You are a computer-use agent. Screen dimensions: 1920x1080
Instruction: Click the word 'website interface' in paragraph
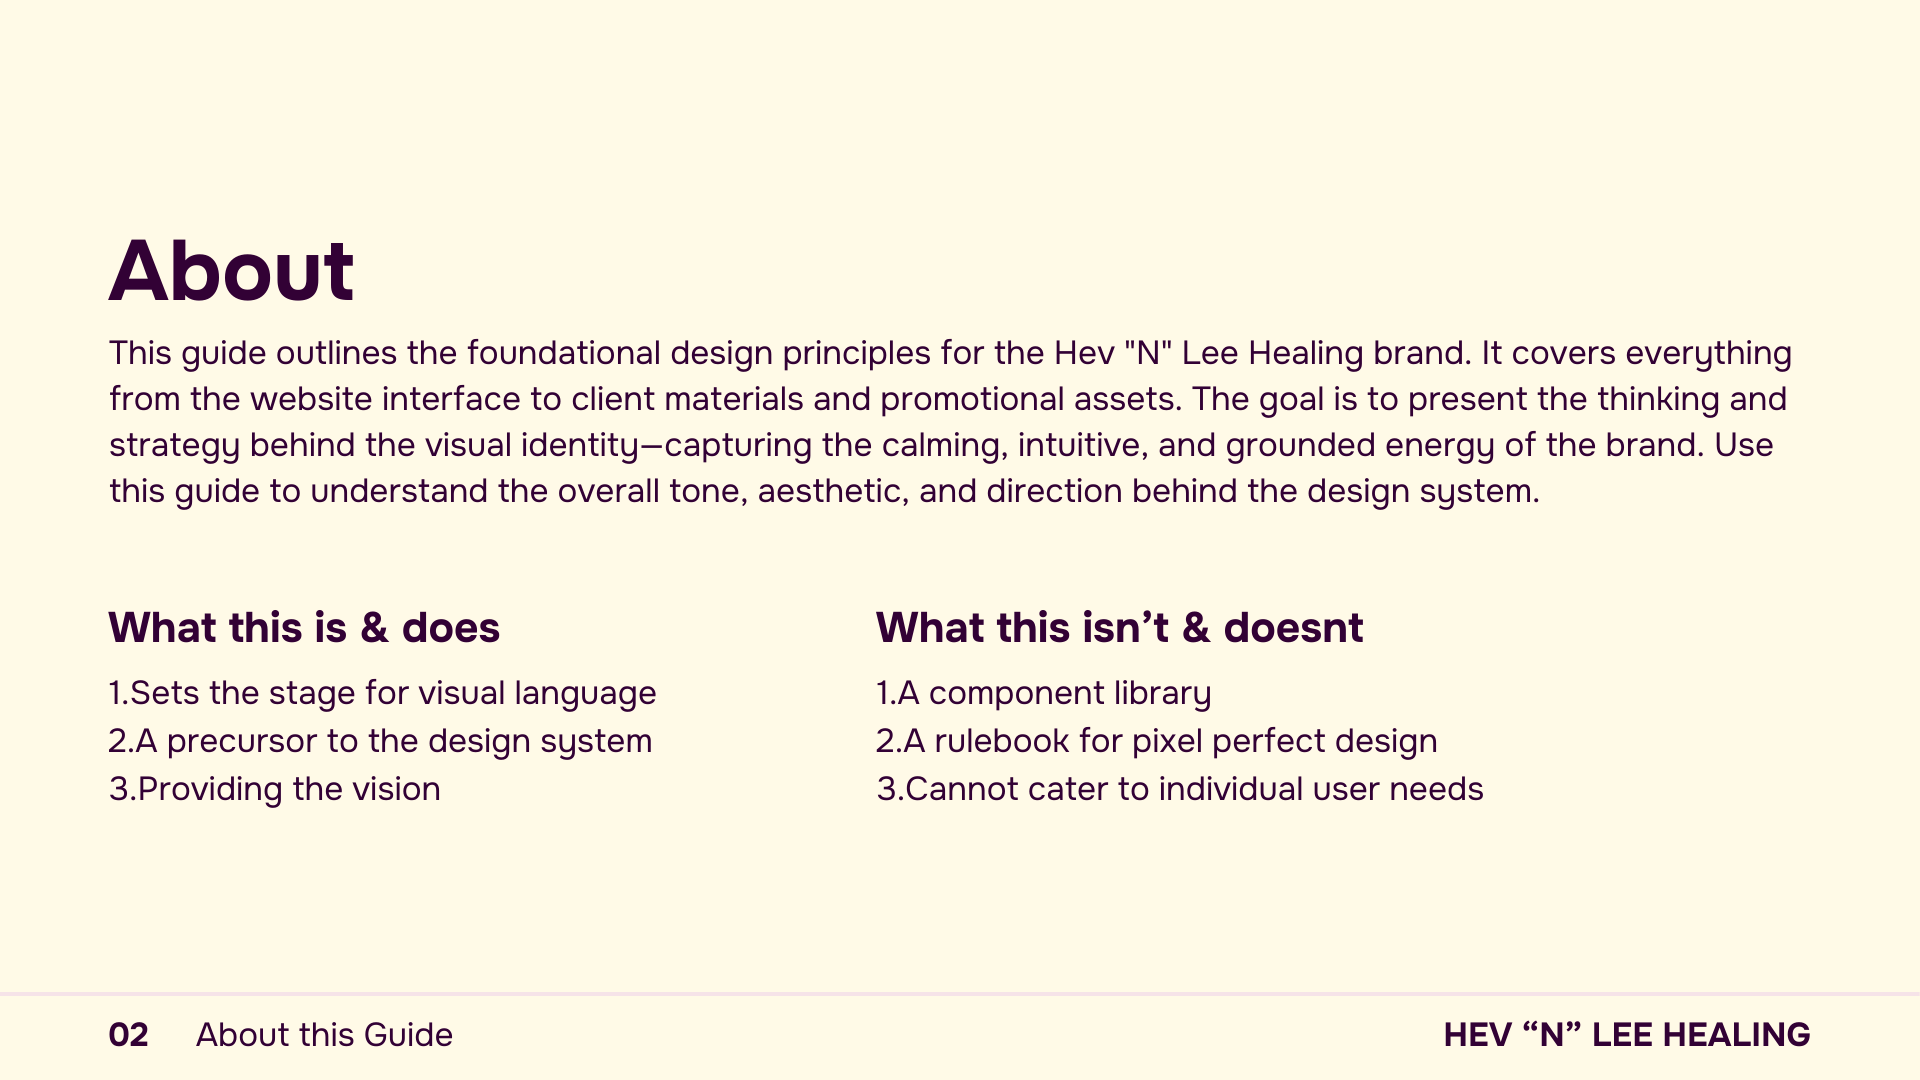(385, 399)
